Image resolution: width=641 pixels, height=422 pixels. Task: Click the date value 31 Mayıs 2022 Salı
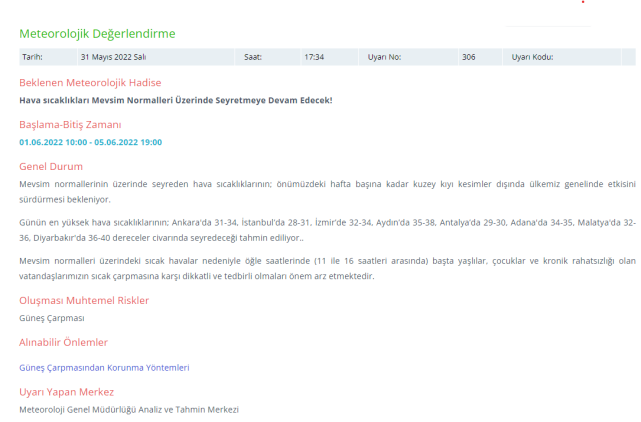(113, 58)
